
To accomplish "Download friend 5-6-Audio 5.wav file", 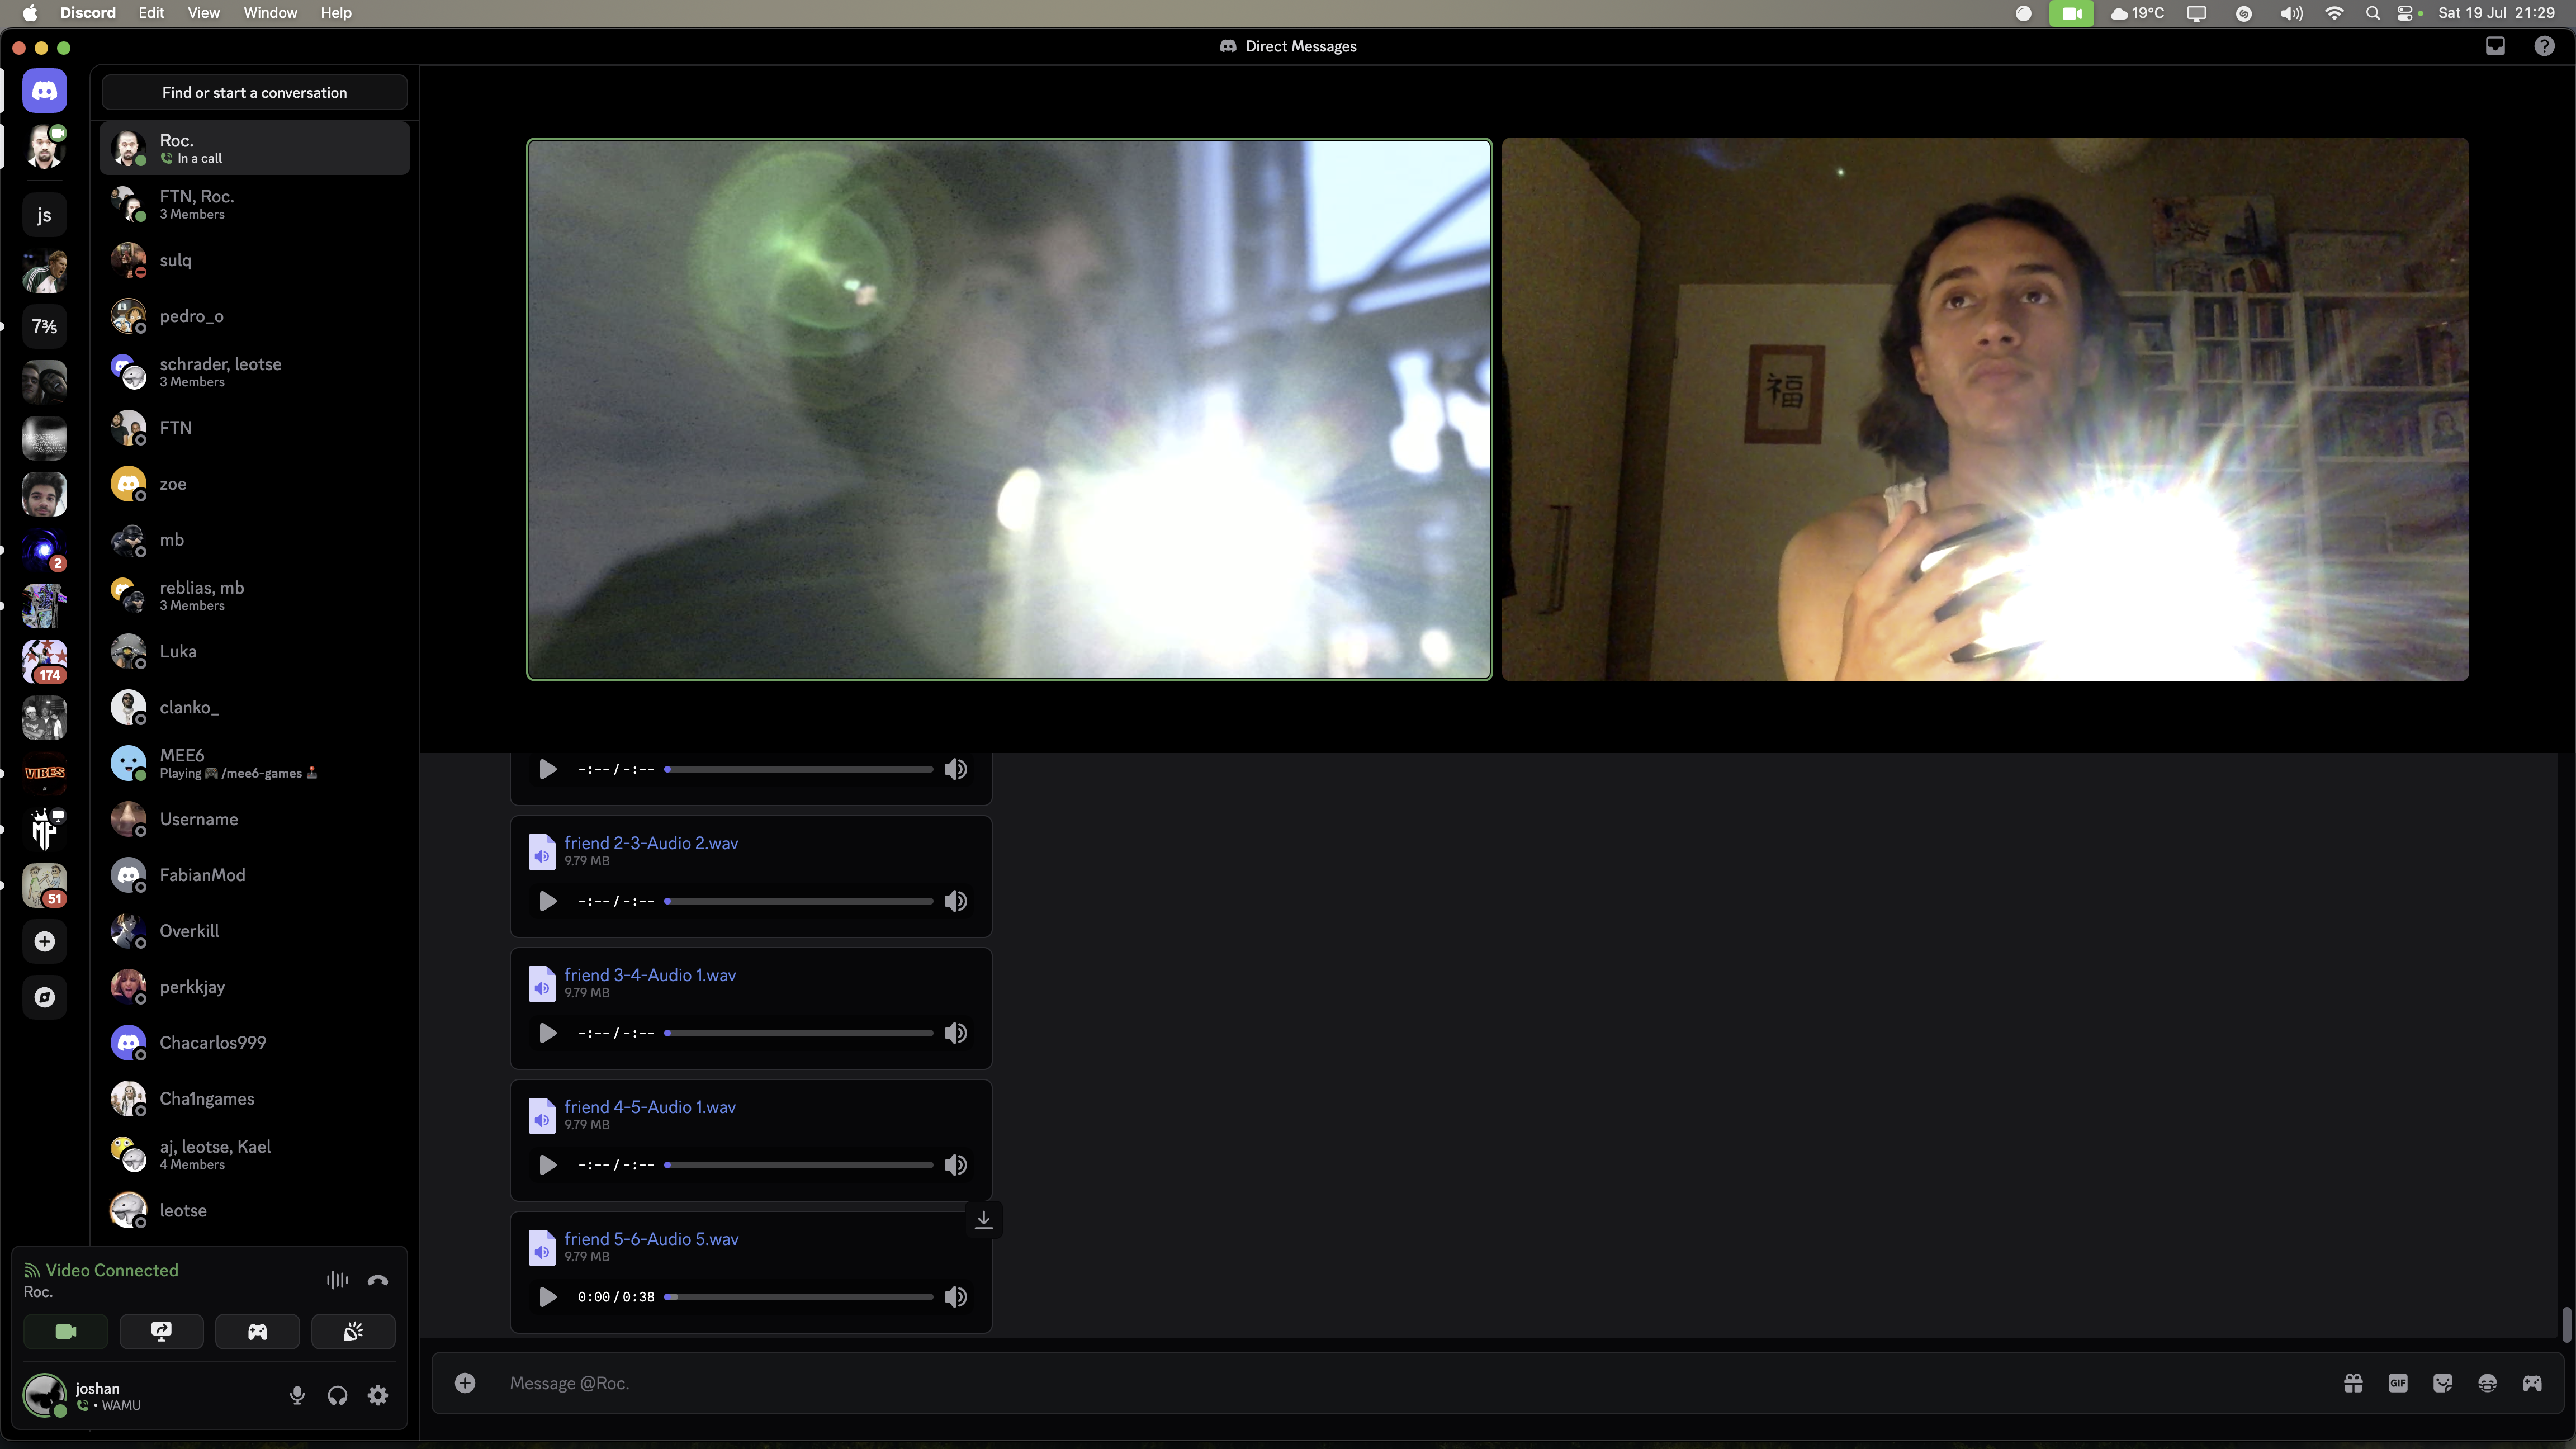I will (984, 1219).
